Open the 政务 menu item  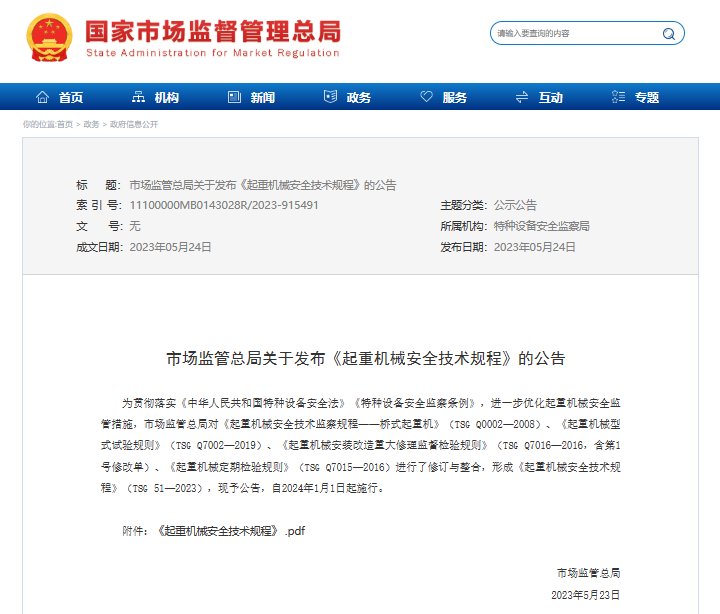pos(359,97)
